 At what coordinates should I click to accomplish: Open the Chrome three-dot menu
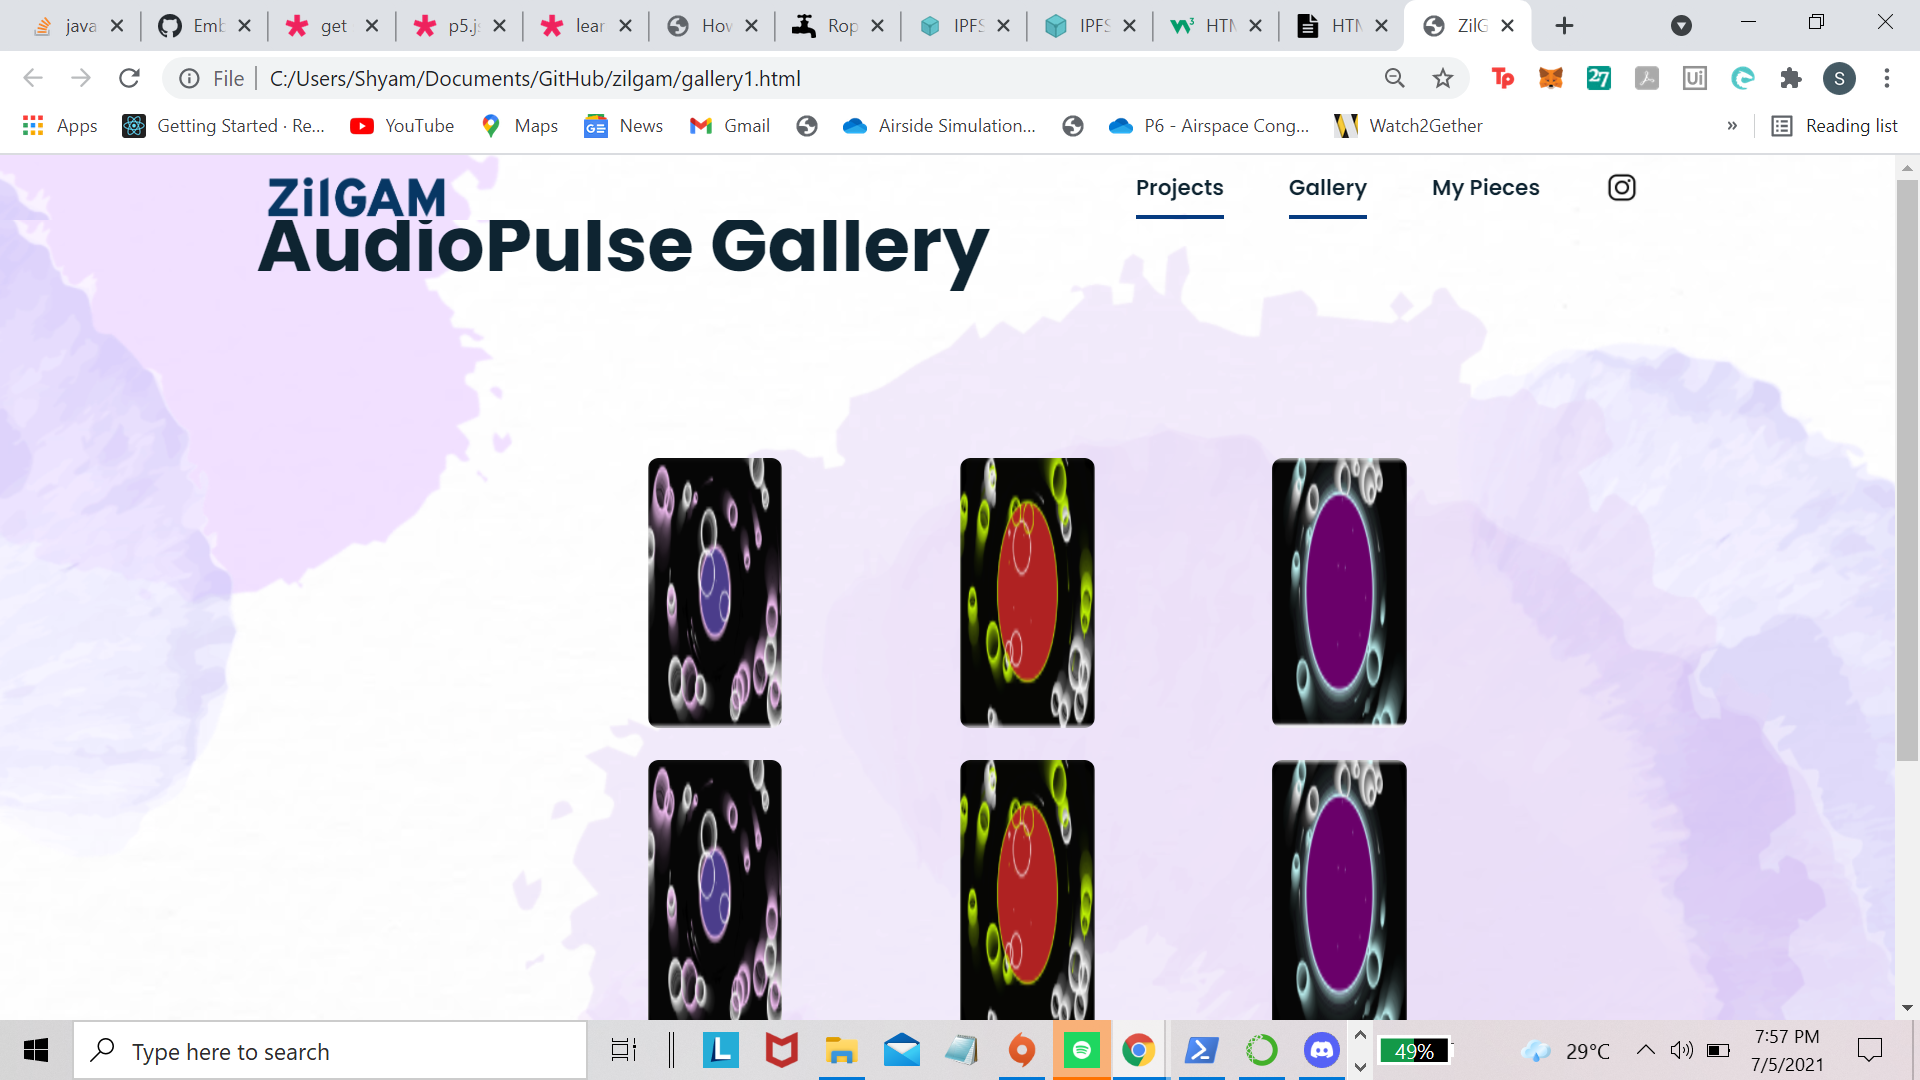(x=1886, y=78)
